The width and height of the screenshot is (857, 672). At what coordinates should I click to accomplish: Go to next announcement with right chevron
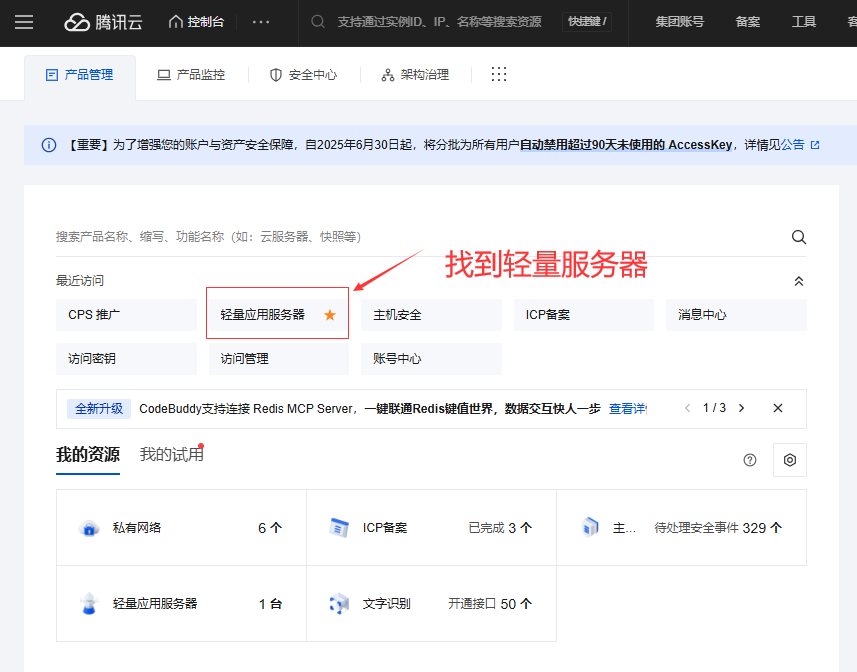click(x=741, y=408)
